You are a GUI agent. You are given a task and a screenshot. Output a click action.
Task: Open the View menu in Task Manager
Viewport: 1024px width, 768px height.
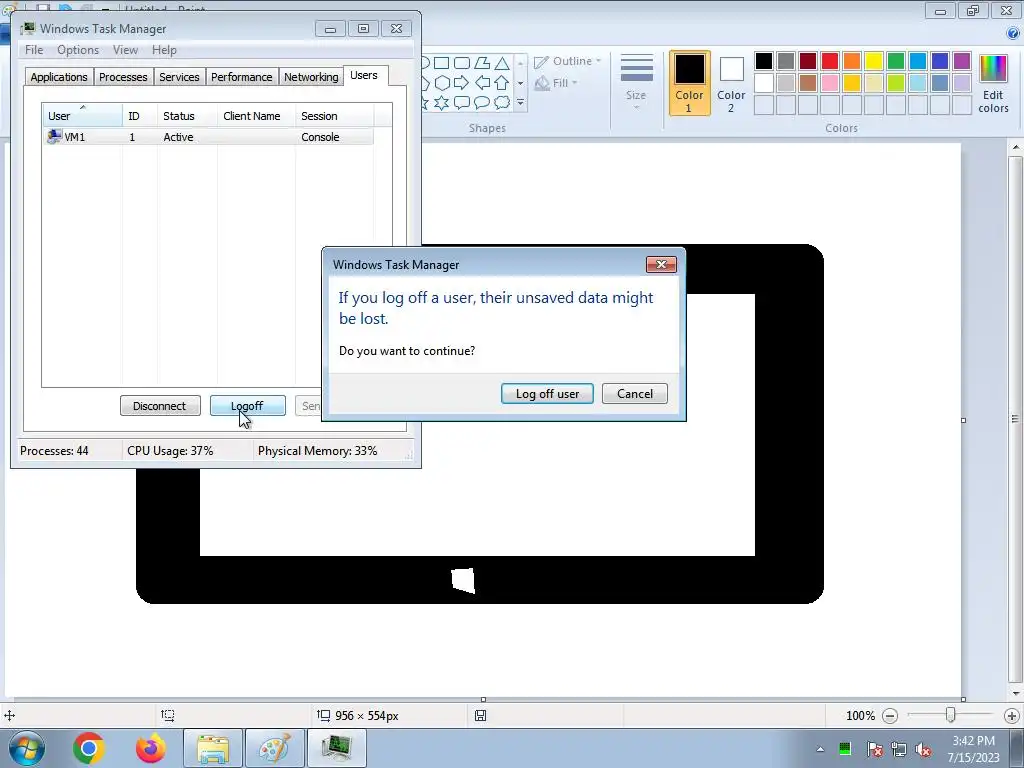pos(125,50)
